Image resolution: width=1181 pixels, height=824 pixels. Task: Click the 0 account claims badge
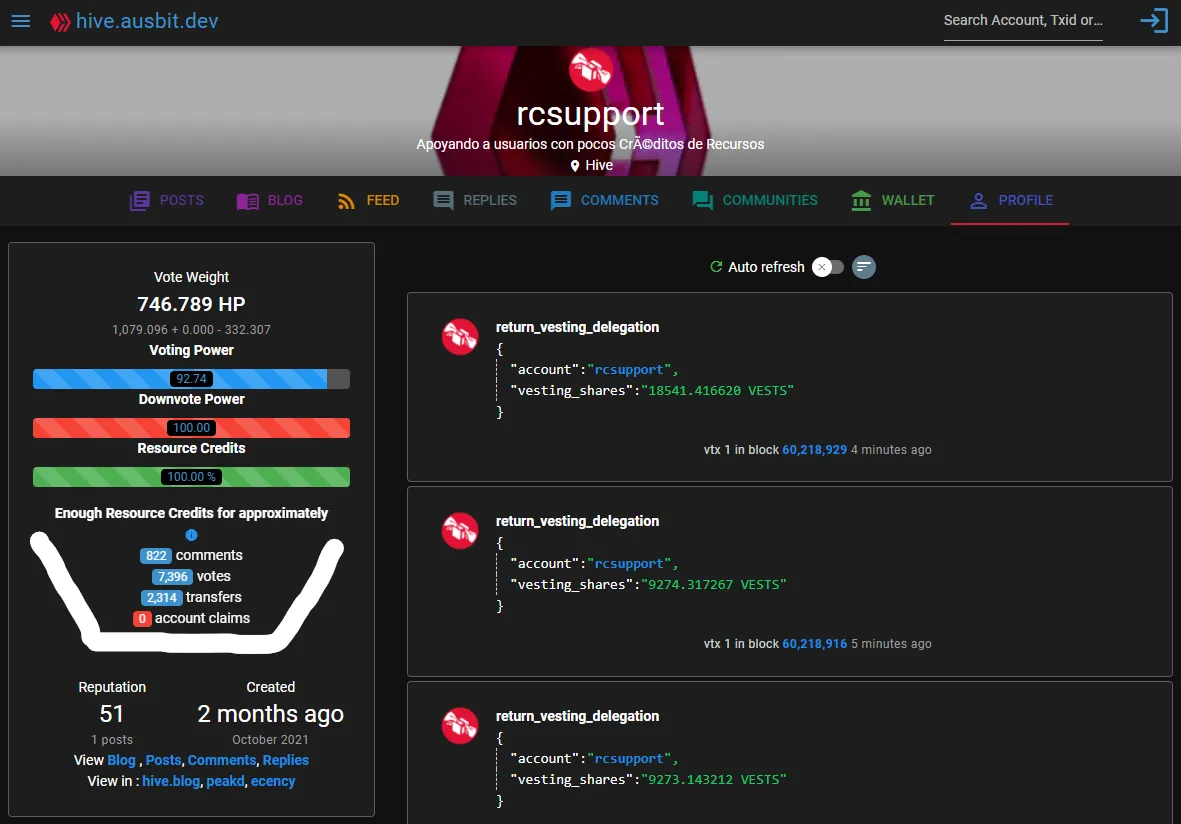click(x=142, y=619)
